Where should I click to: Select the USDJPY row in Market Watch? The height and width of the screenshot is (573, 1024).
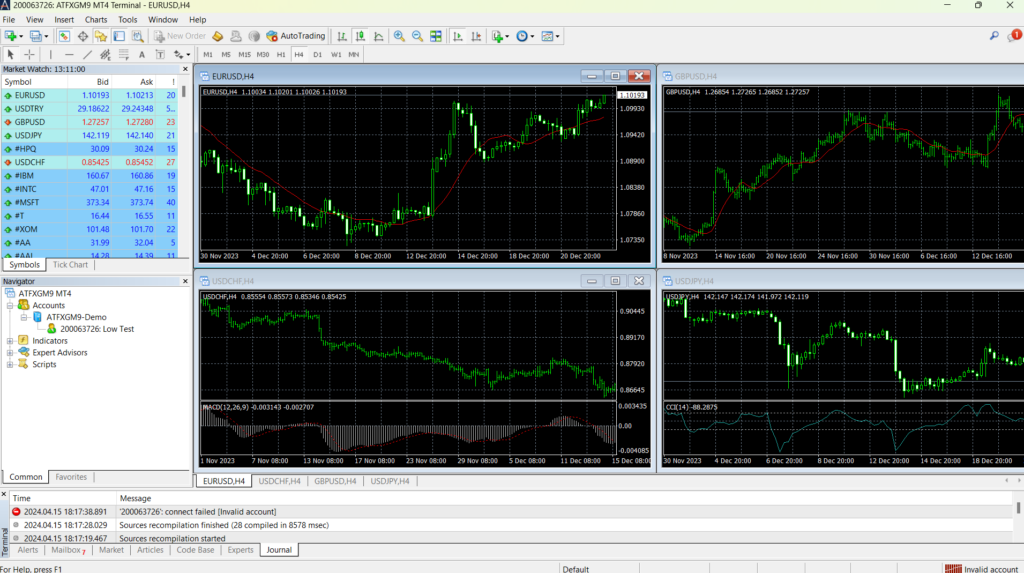(x=89, y=135)
